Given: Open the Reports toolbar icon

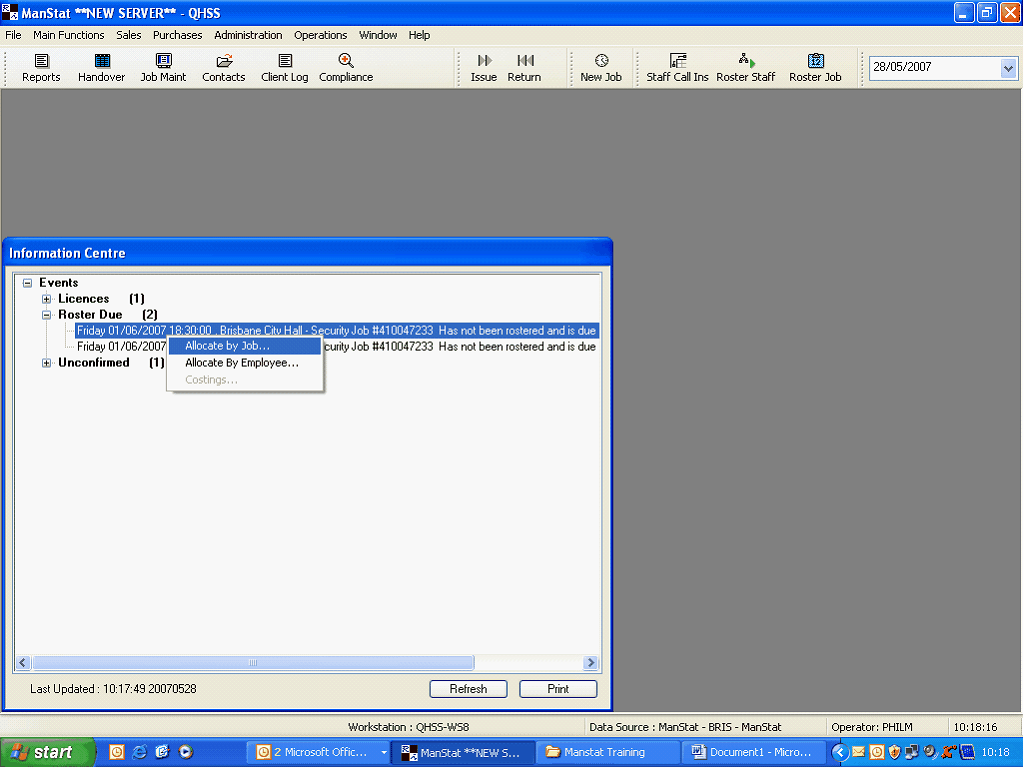Looking at the screenshot, I should (41, 62).
